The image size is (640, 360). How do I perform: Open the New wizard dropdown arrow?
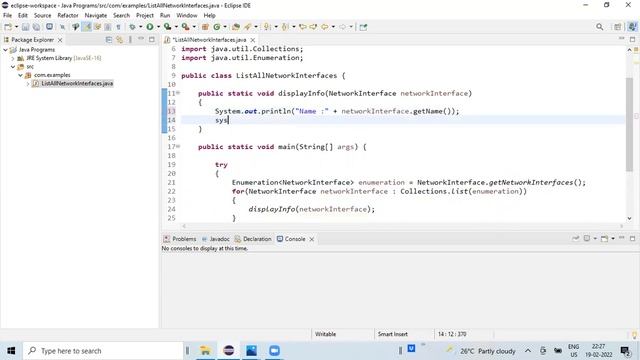[x=16, y=27]
